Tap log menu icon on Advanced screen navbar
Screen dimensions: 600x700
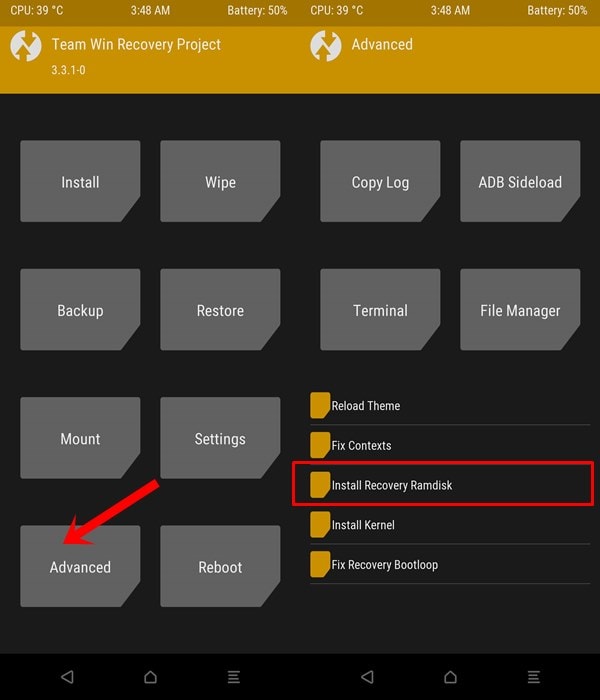[x=534, y=677]
